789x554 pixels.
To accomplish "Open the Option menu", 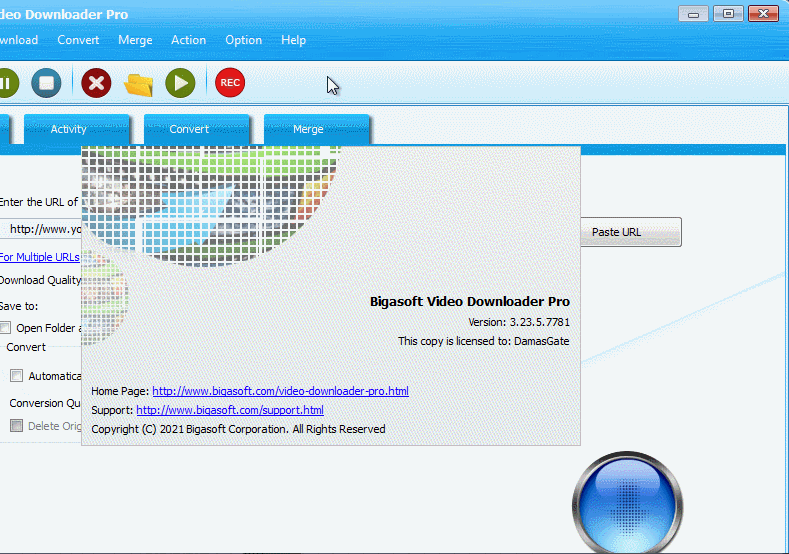I will point(244,40).
